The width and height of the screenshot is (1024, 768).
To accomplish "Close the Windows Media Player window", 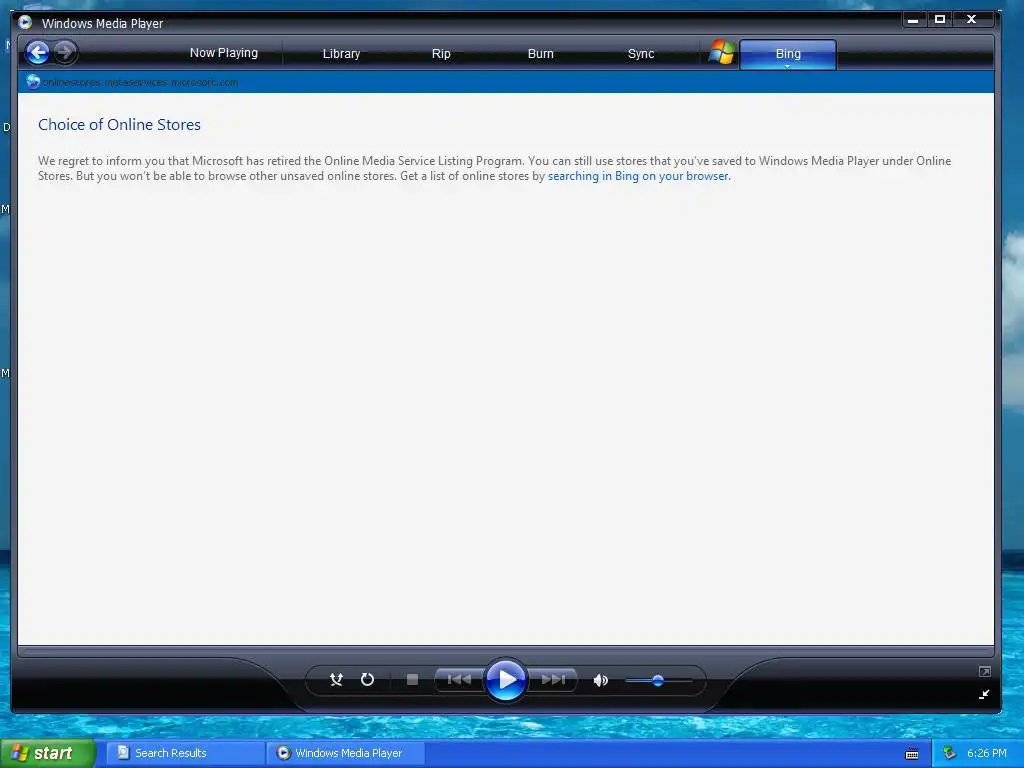I will coord(972,20).
